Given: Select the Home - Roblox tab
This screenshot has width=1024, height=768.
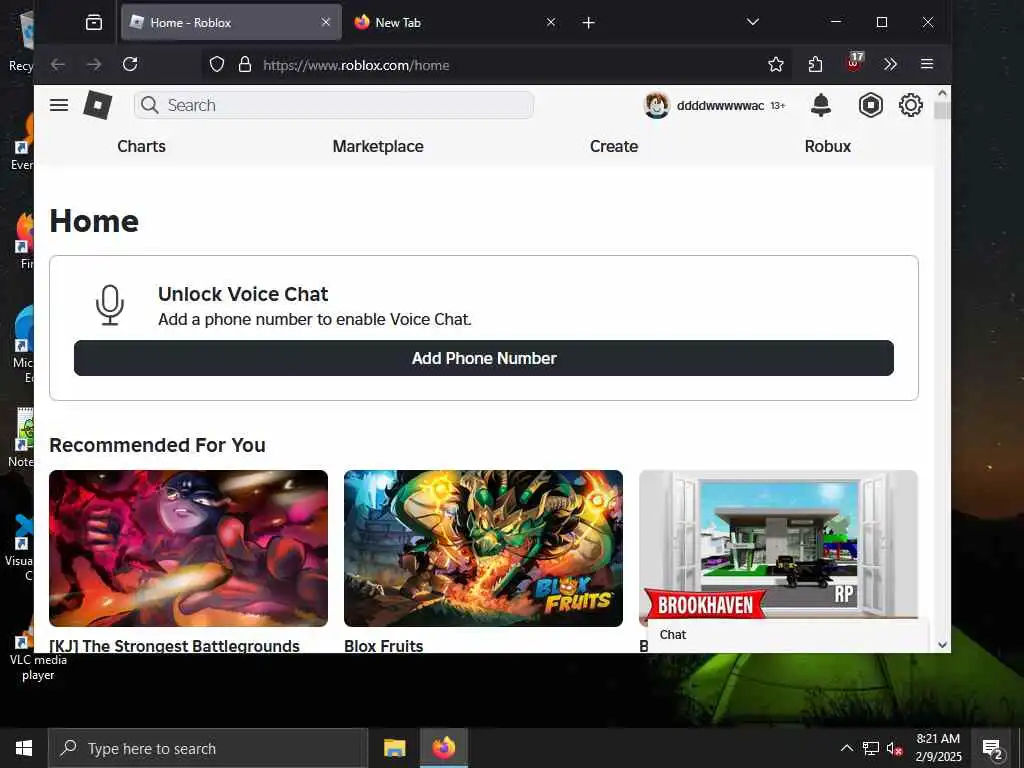Looking at the screenshot, I should (x=231, y=22).
